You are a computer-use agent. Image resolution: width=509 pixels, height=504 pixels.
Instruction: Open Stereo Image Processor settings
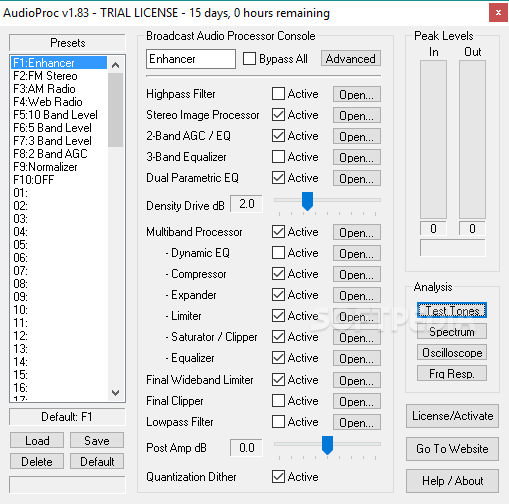(357, 116)
